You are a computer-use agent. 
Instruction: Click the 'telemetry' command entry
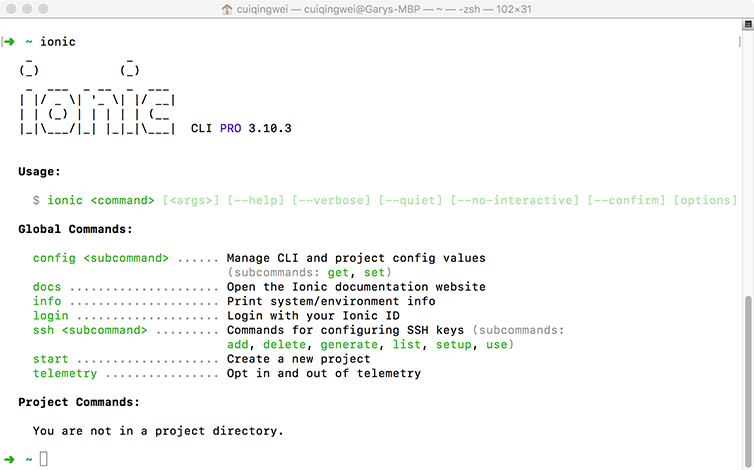65,374
